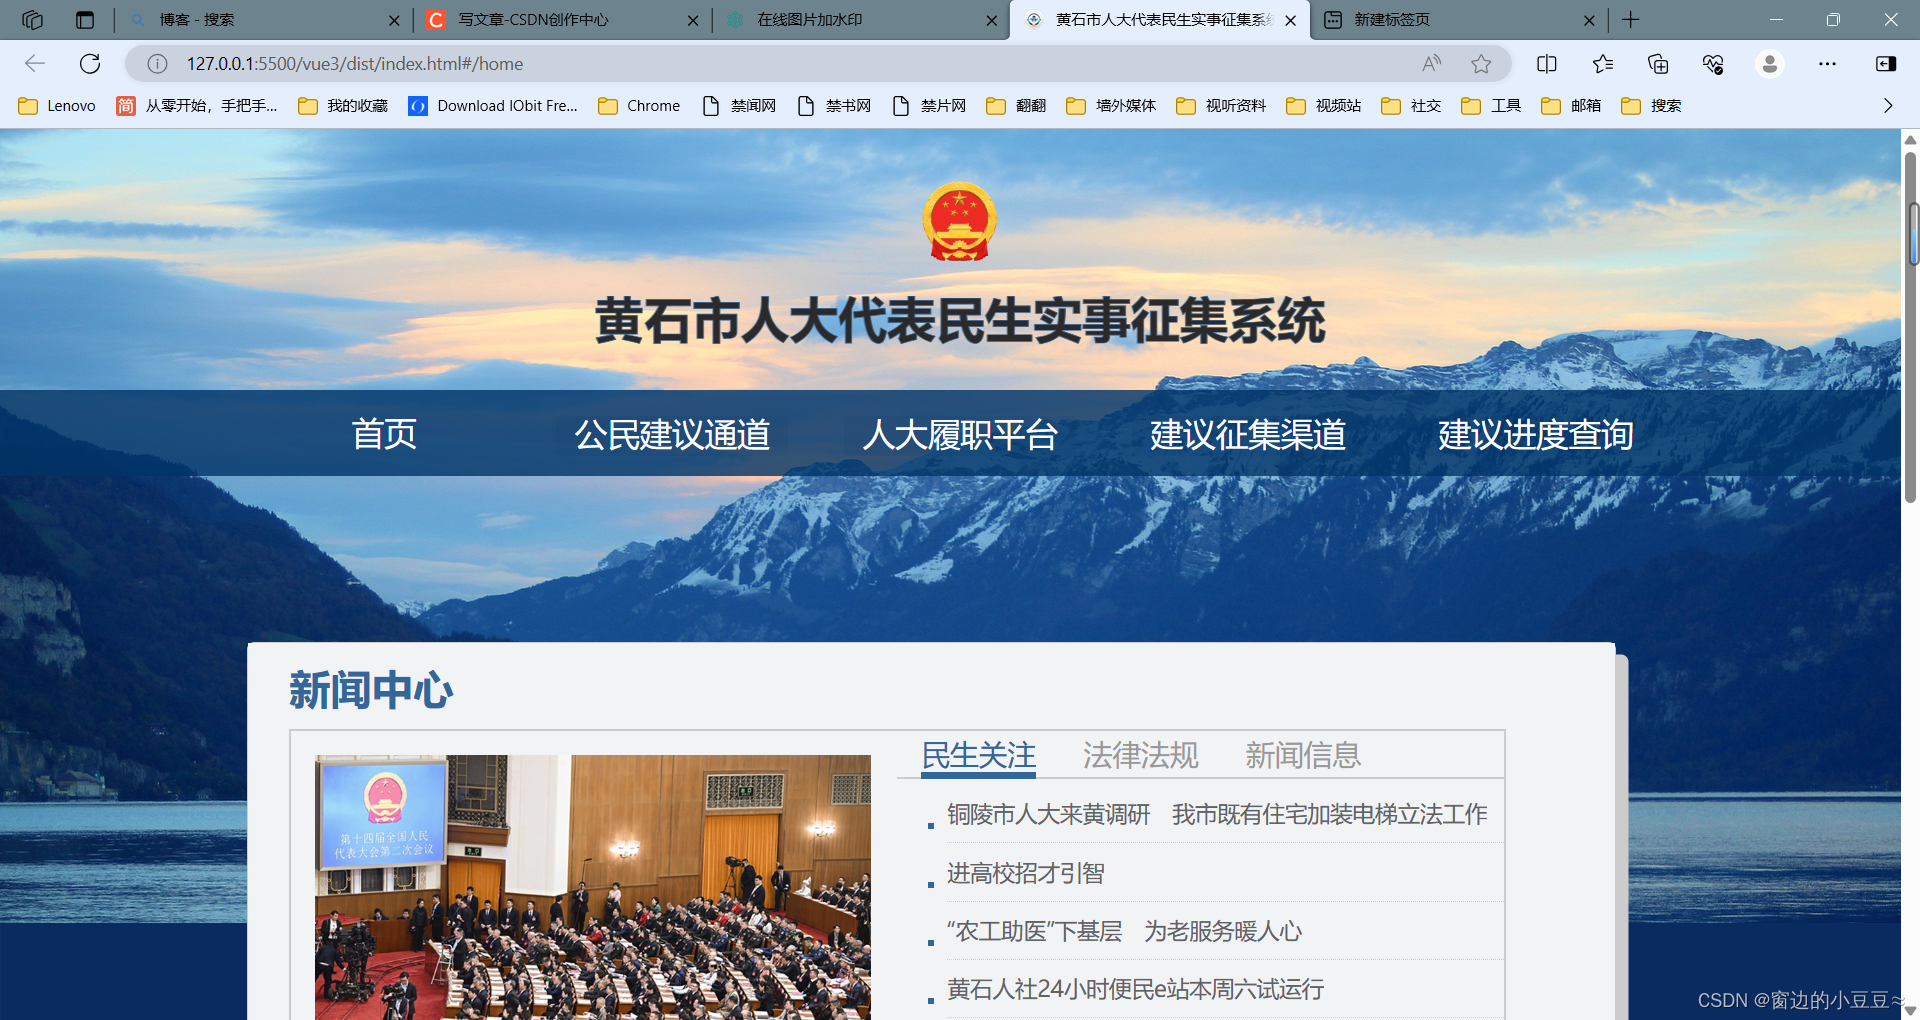1920x1020 pixels.
Task: Select the 民生关注 news tab
Action: click(x=979, y=756)
